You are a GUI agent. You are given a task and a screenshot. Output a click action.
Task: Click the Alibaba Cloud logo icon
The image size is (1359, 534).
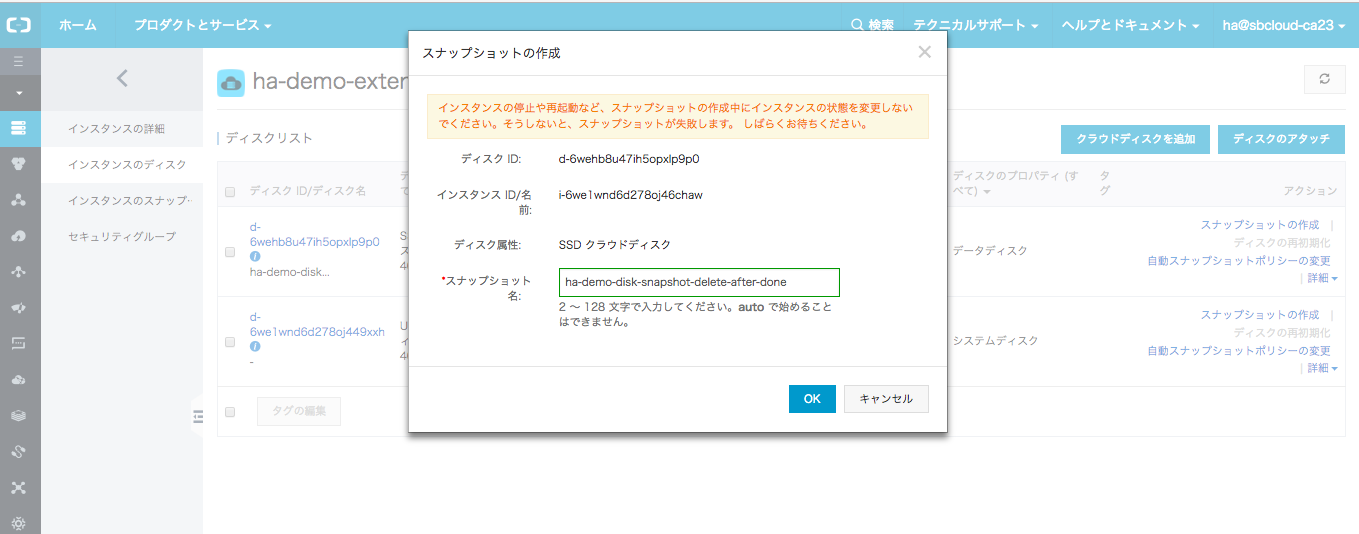pos(20,25)
